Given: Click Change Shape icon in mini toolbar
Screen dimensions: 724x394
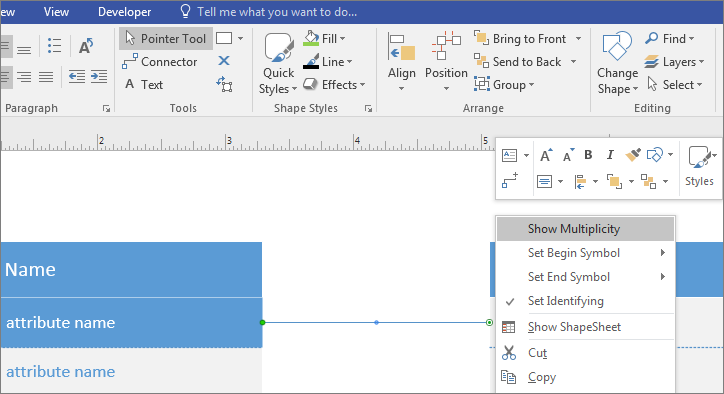Looking at the screenshot, I should click(x=655, y=155).
